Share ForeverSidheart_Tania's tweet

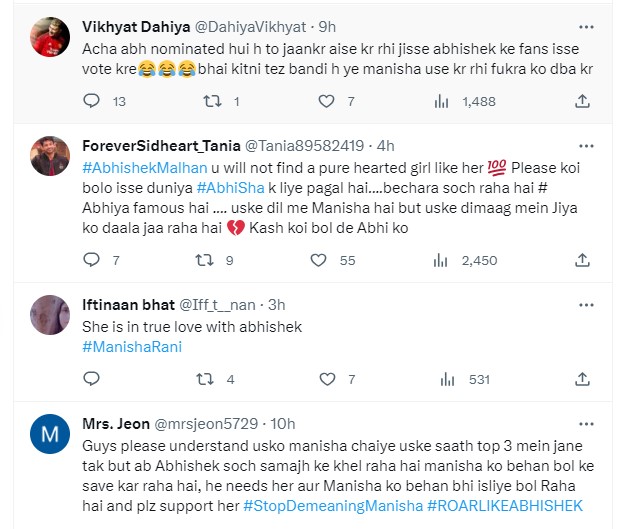(x=584, y=260)
